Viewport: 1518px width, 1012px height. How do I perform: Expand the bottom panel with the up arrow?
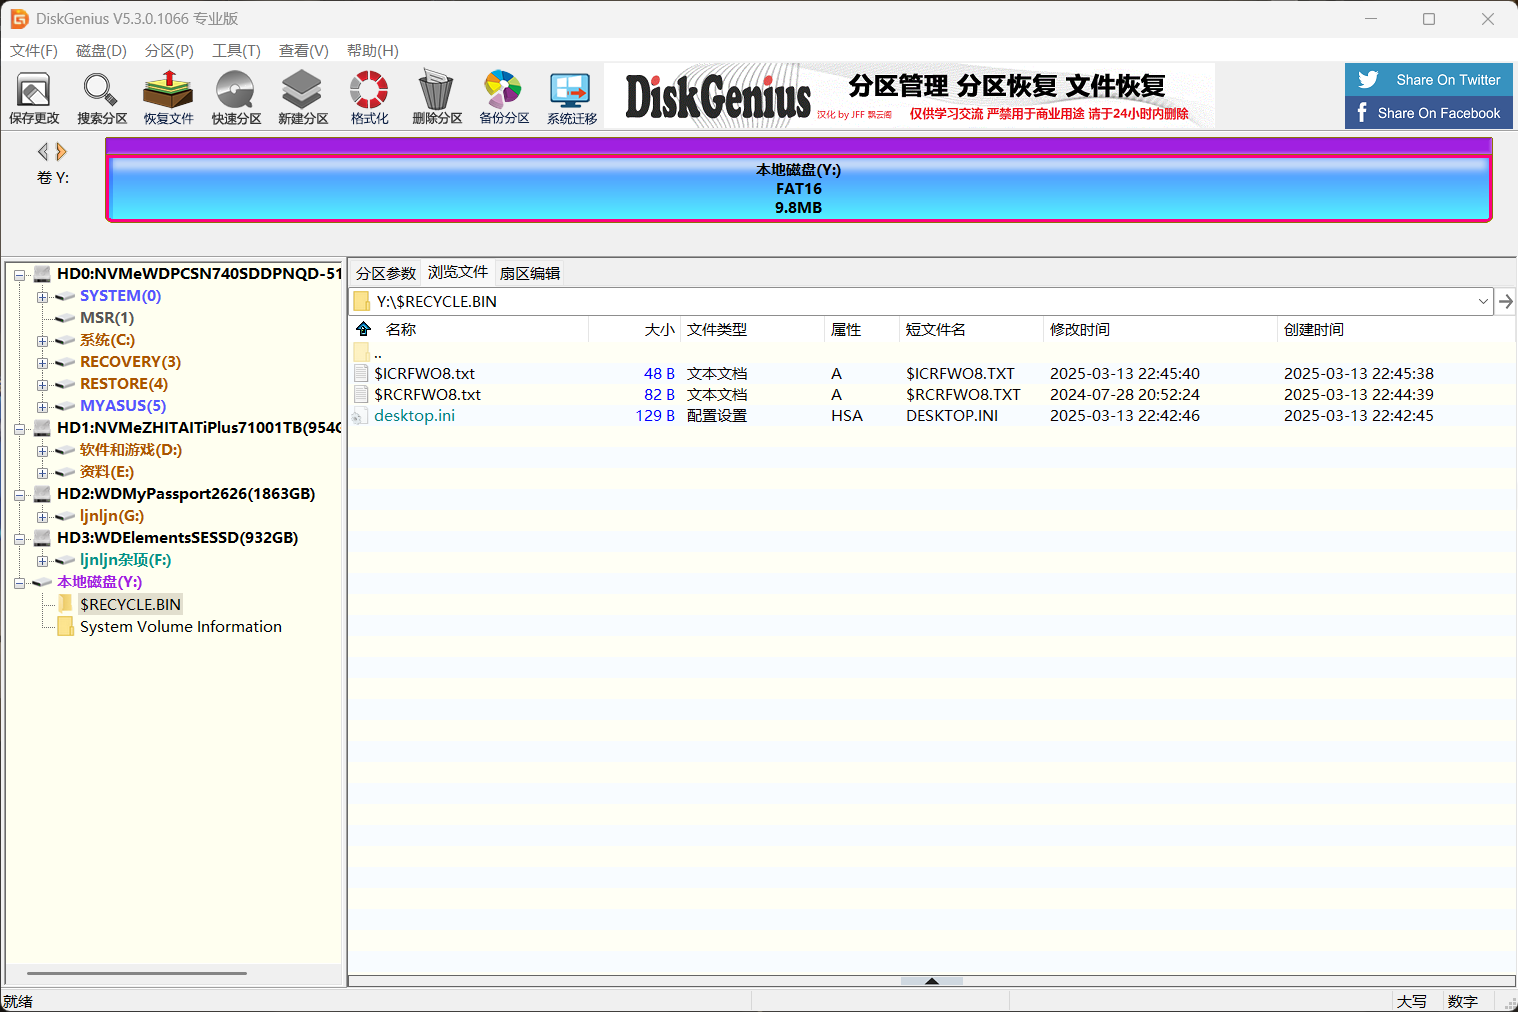[932, 981]
